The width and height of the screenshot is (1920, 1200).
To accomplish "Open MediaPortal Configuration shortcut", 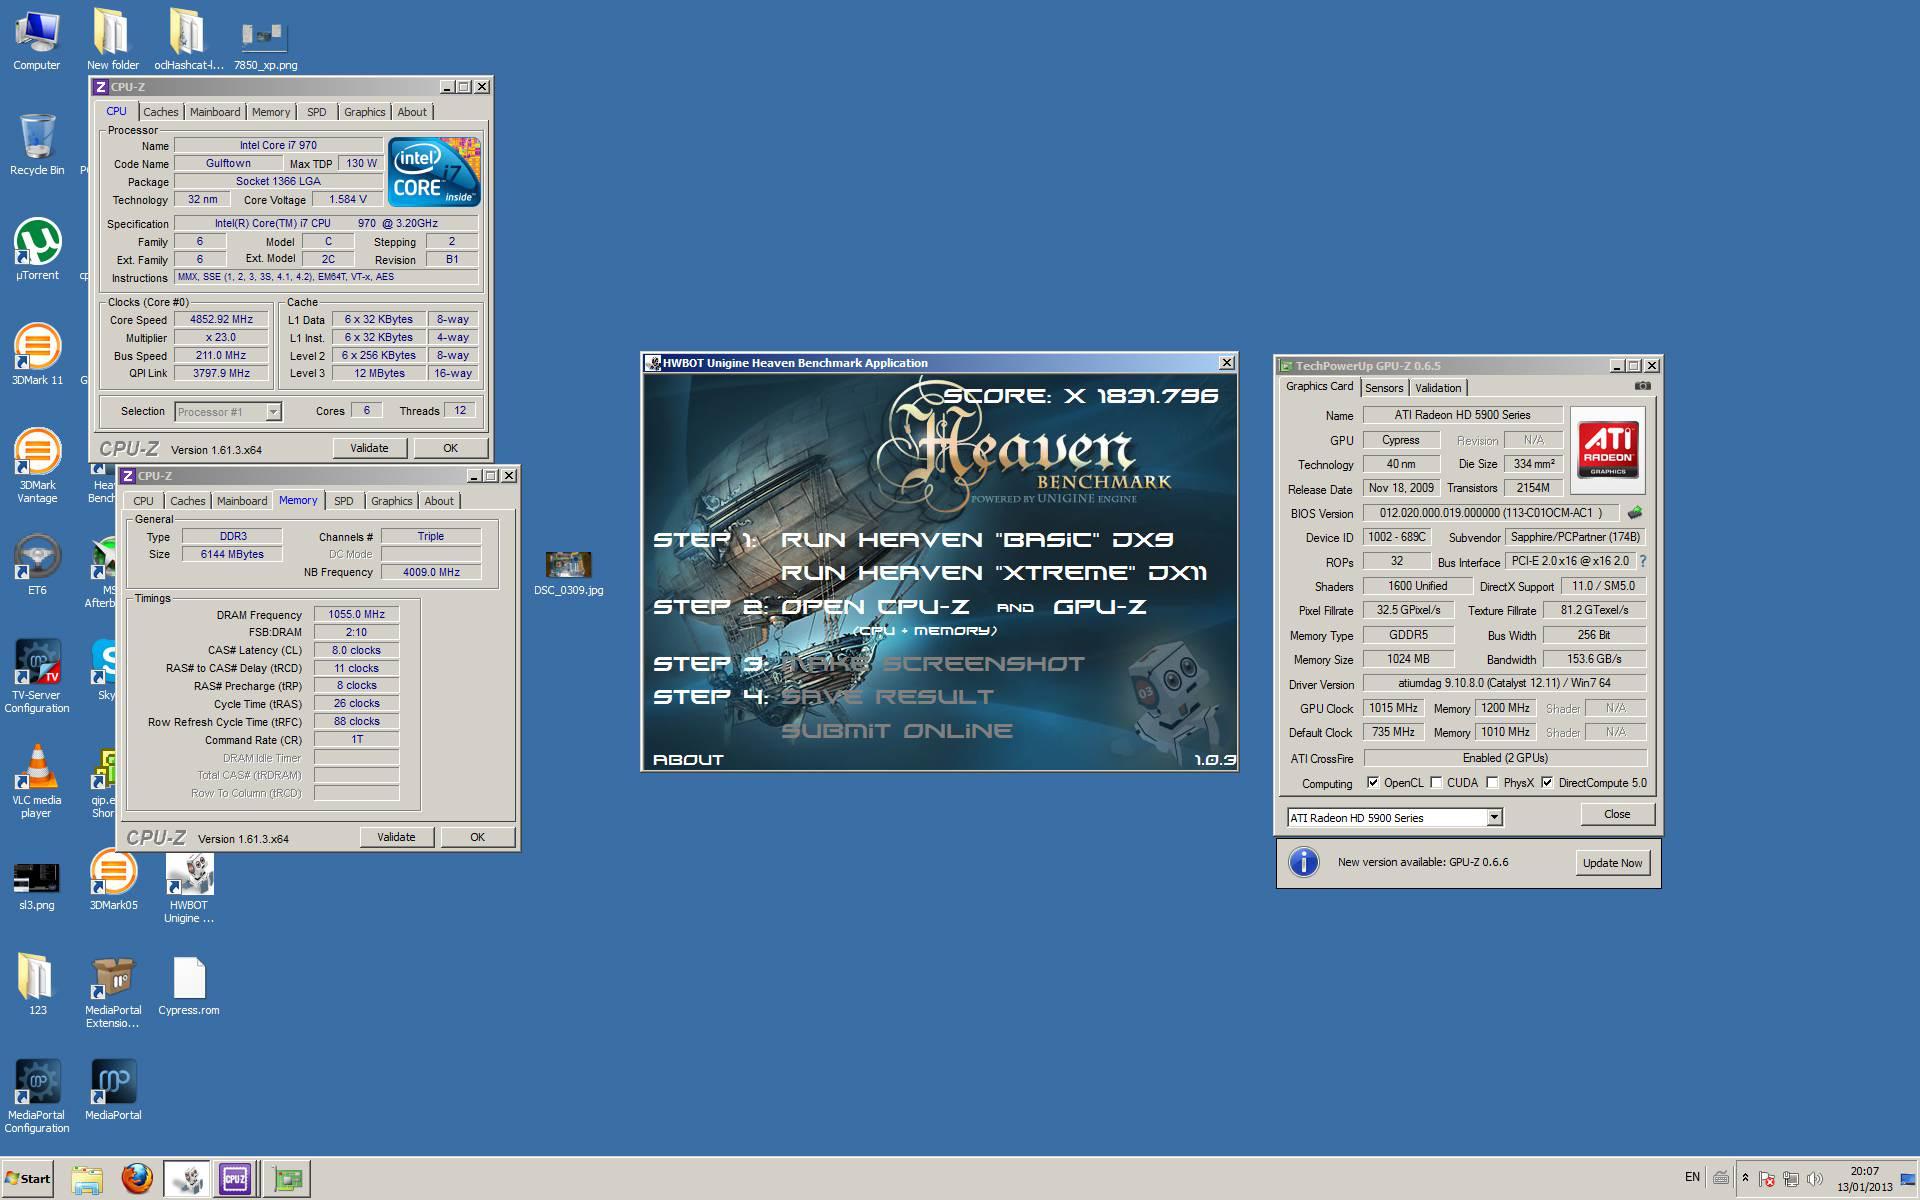I will pyautogui.click(x=37, y=1095).
